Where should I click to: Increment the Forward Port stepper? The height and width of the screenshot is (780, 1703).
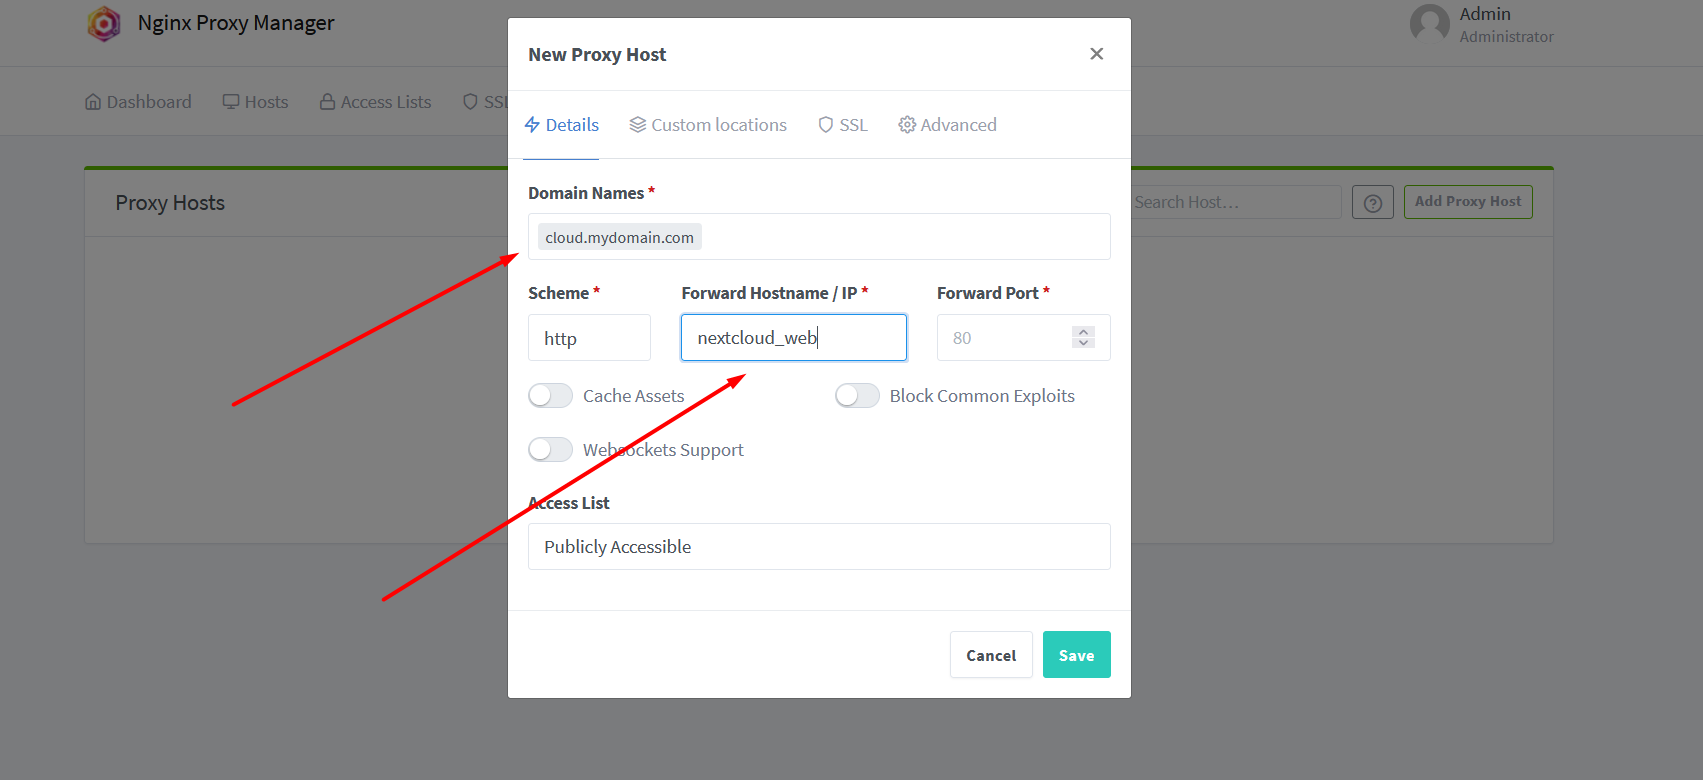tap(1083, 332)
